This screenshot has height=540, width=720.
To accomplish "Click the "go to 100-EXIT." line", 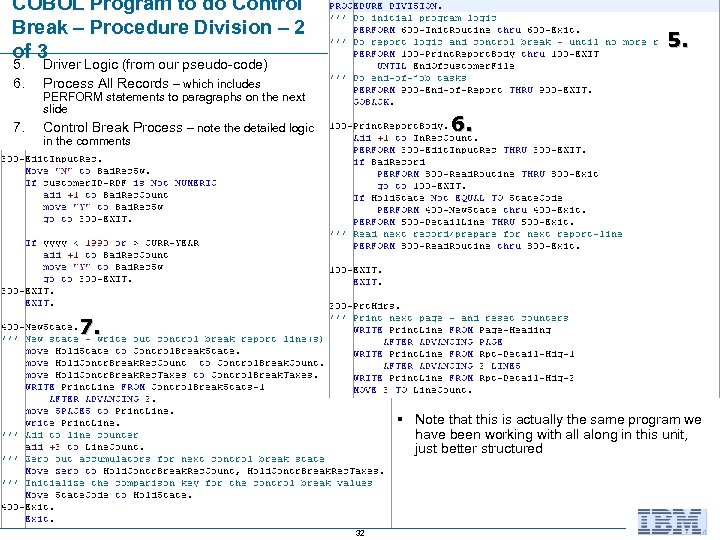I will tap(422, 186).
